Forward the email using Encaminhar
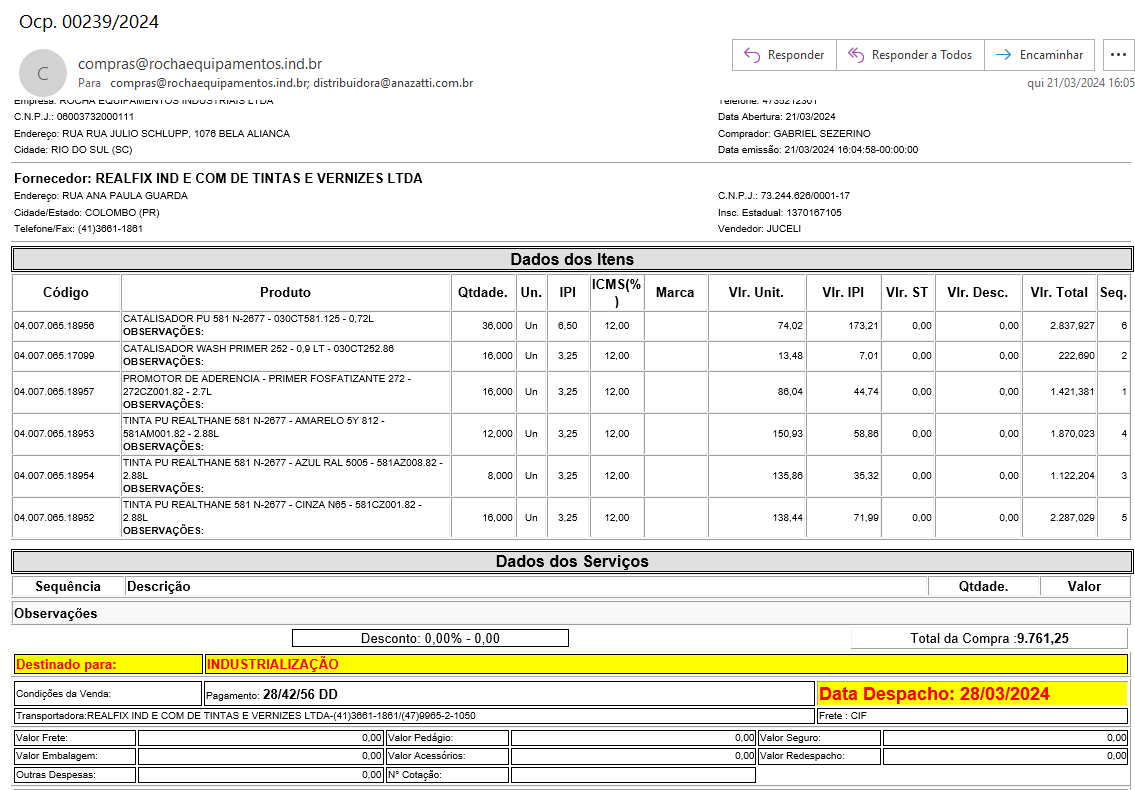1135x790 pixels. click(1039, 55)
